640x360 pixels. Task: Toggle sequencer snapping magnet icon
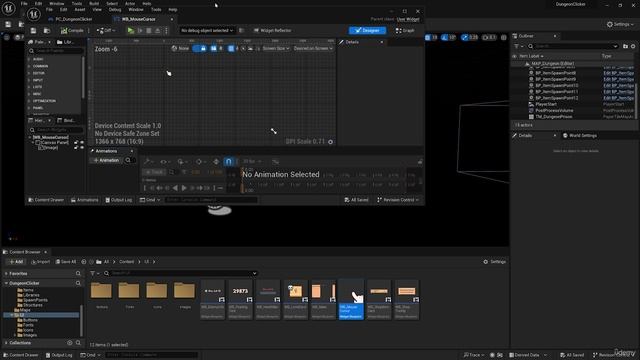tap(229, 162)
